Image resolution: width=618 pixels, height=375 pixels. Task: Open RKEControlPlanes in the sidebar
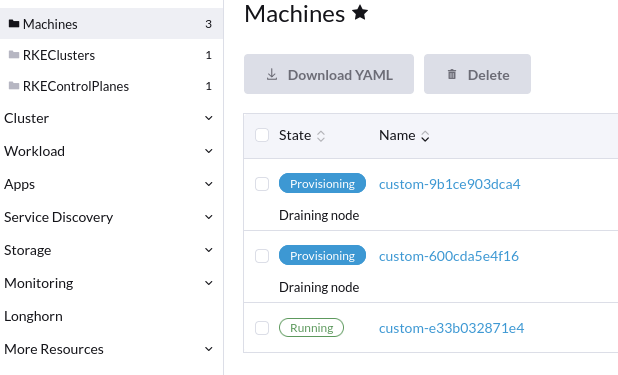(111, 86)
